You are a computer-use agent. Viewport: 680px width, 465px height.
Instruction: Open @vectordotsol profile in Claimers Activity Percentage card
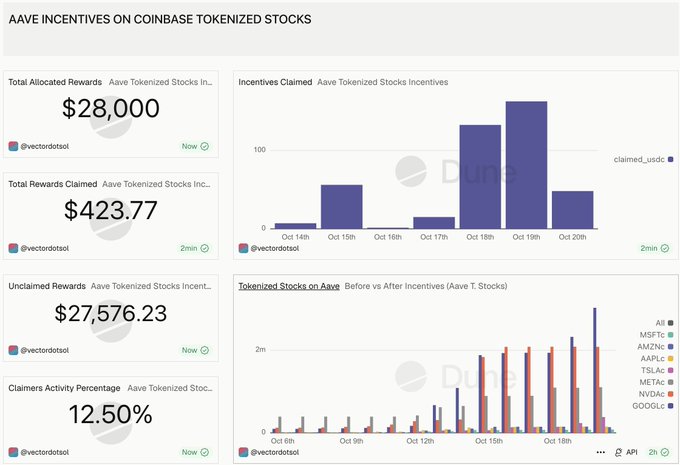(45, 452)
